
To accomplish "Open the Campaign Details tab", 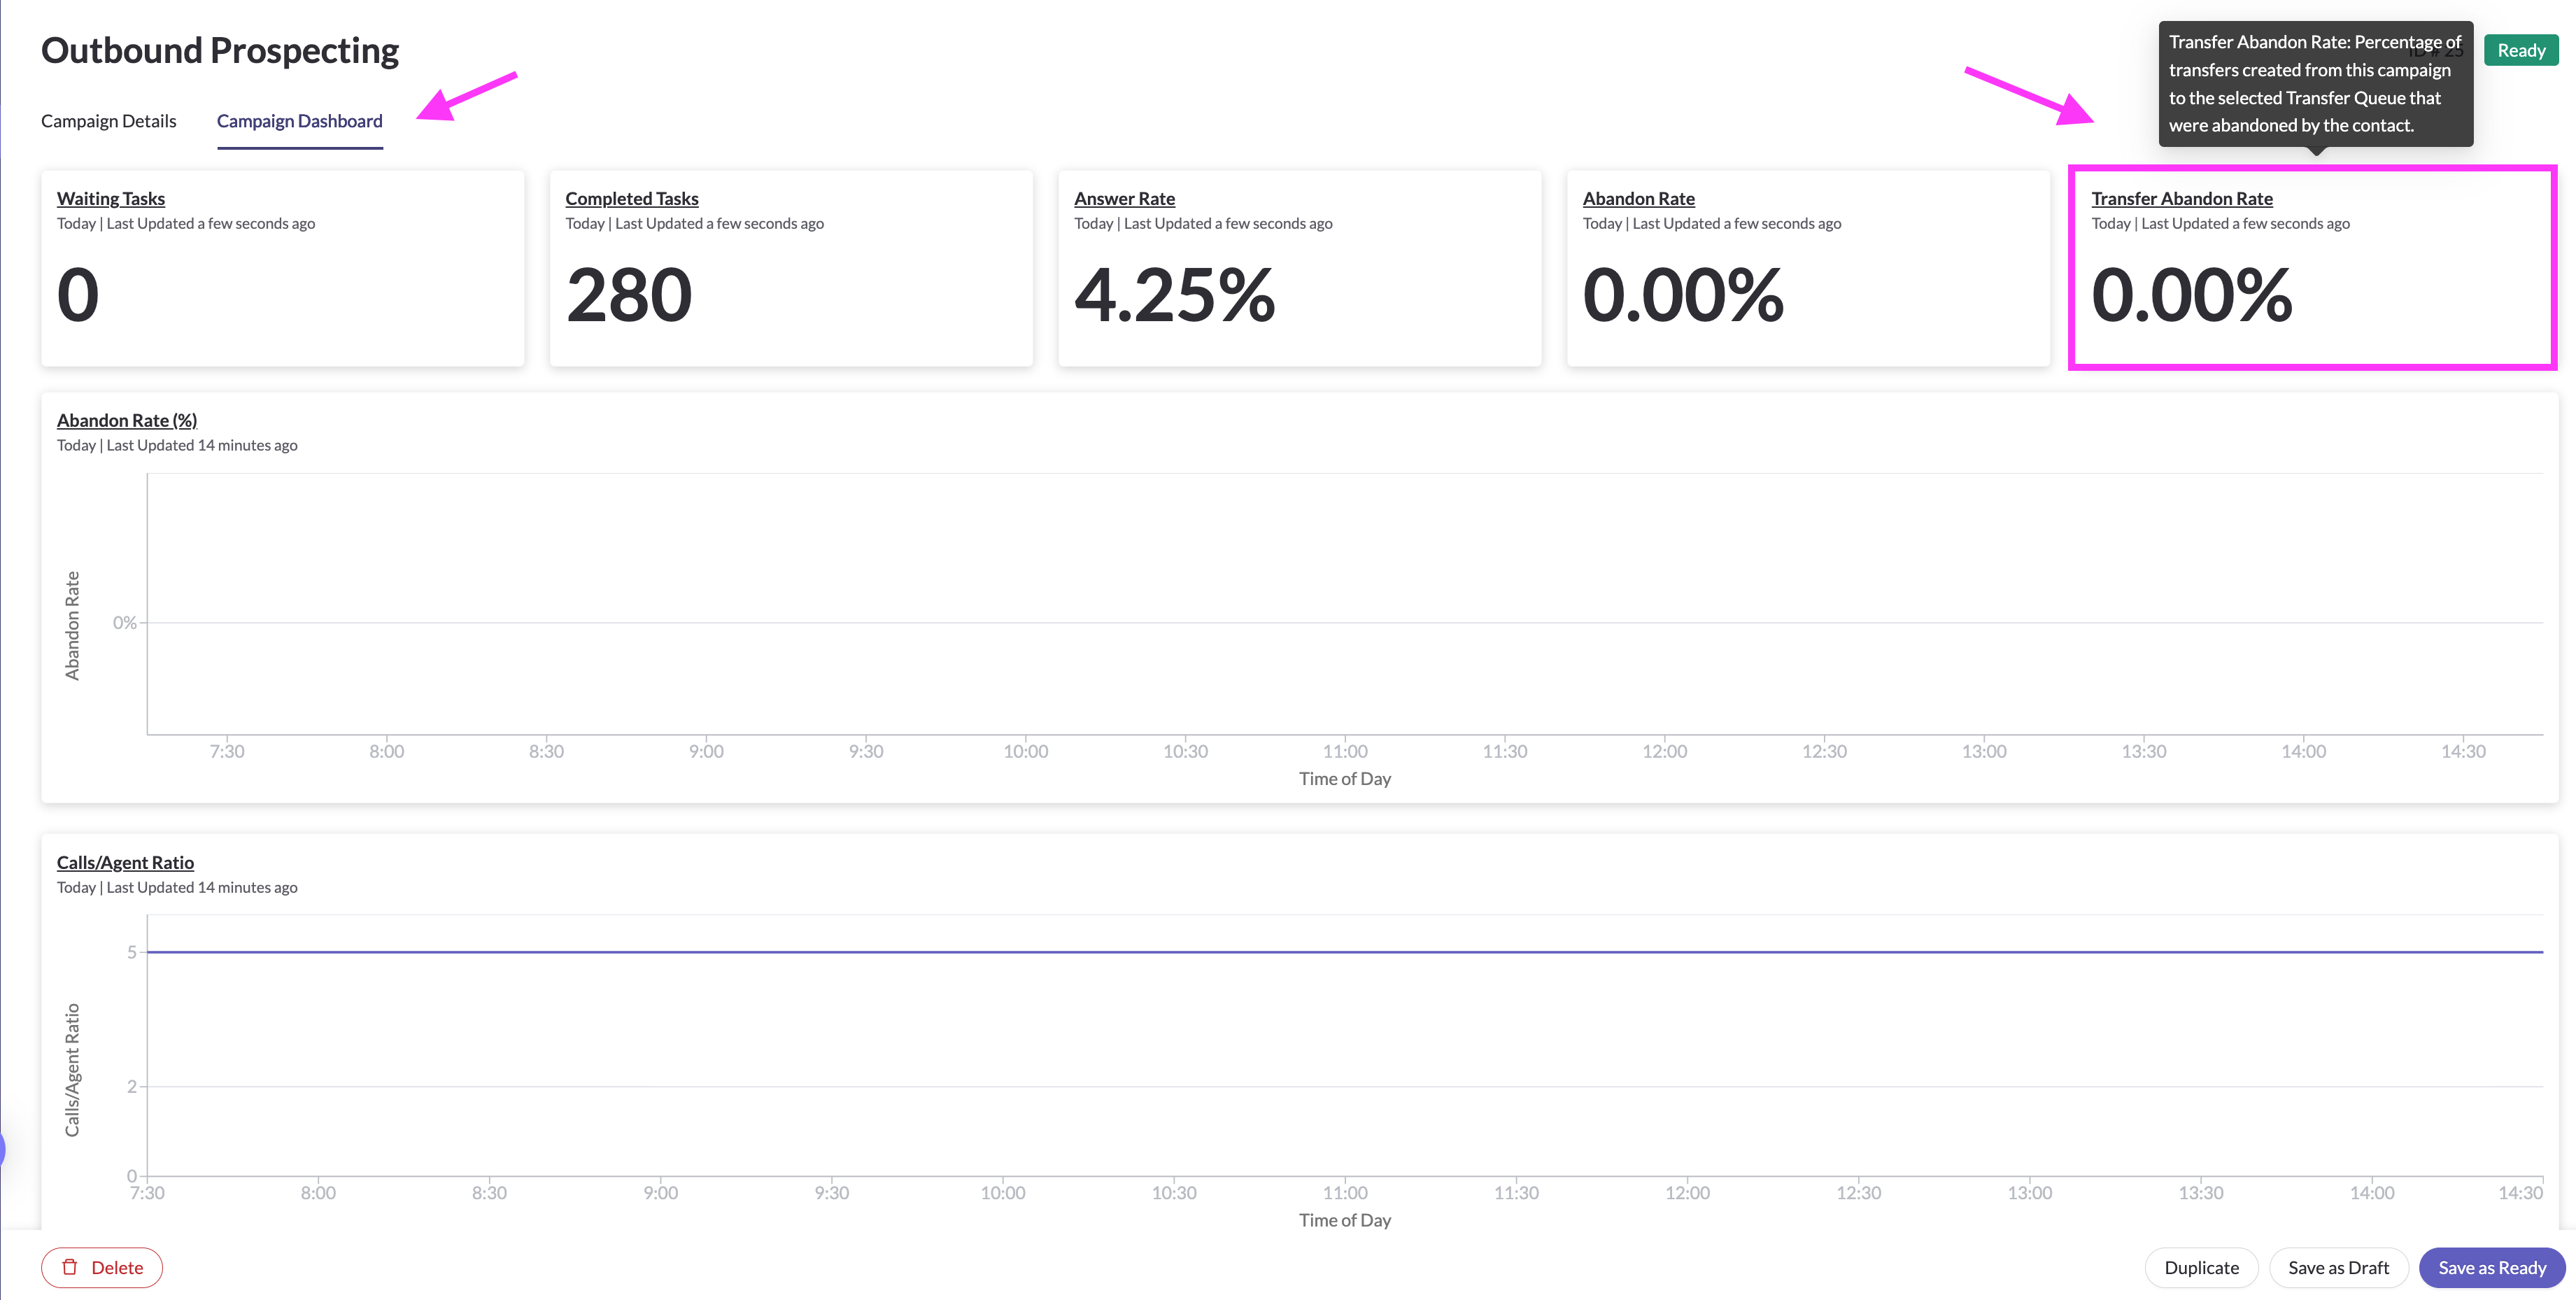I will 108,121.
